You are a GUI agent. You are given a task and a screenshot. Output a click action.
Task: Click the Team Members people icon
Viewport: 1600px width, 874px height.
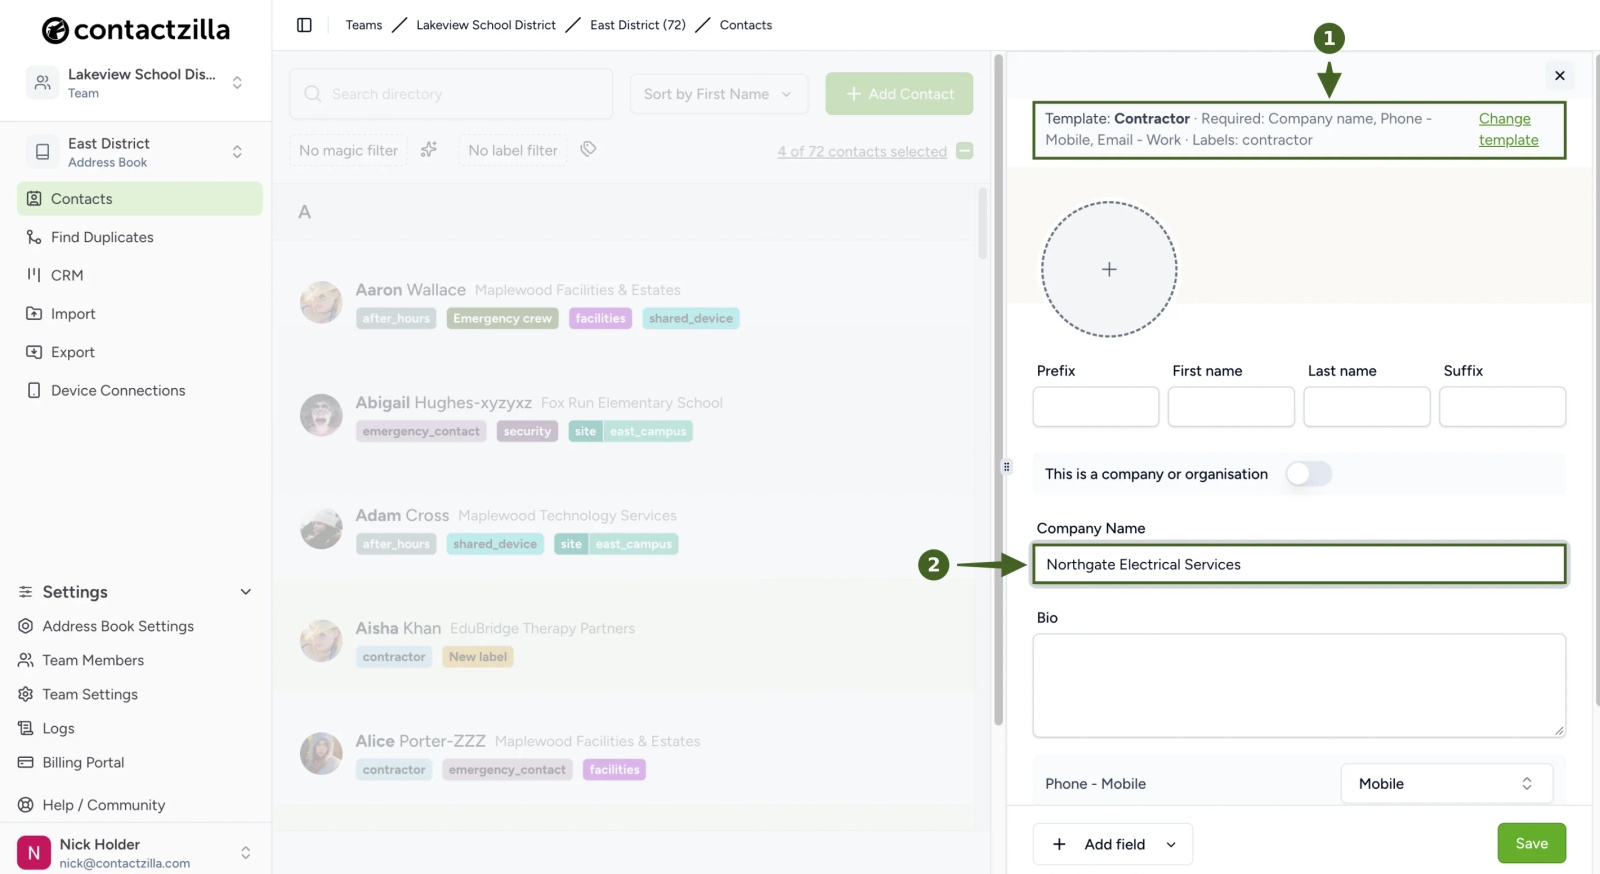click(26, 660)
